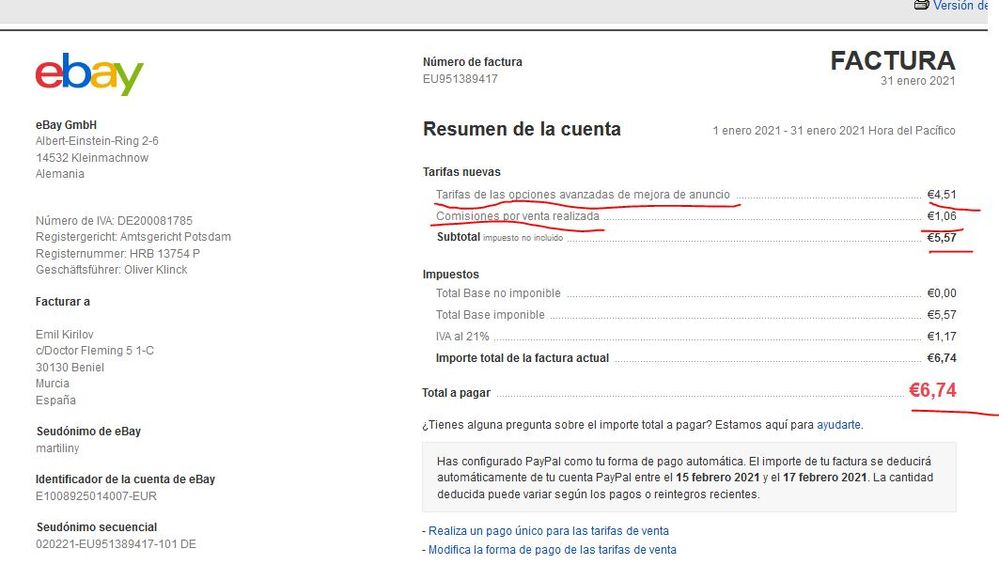The width and height of the screenshot is (999, 567).
Task: Click Registernummer: HRB 13754 P
Action: click(x=118, y=254)
